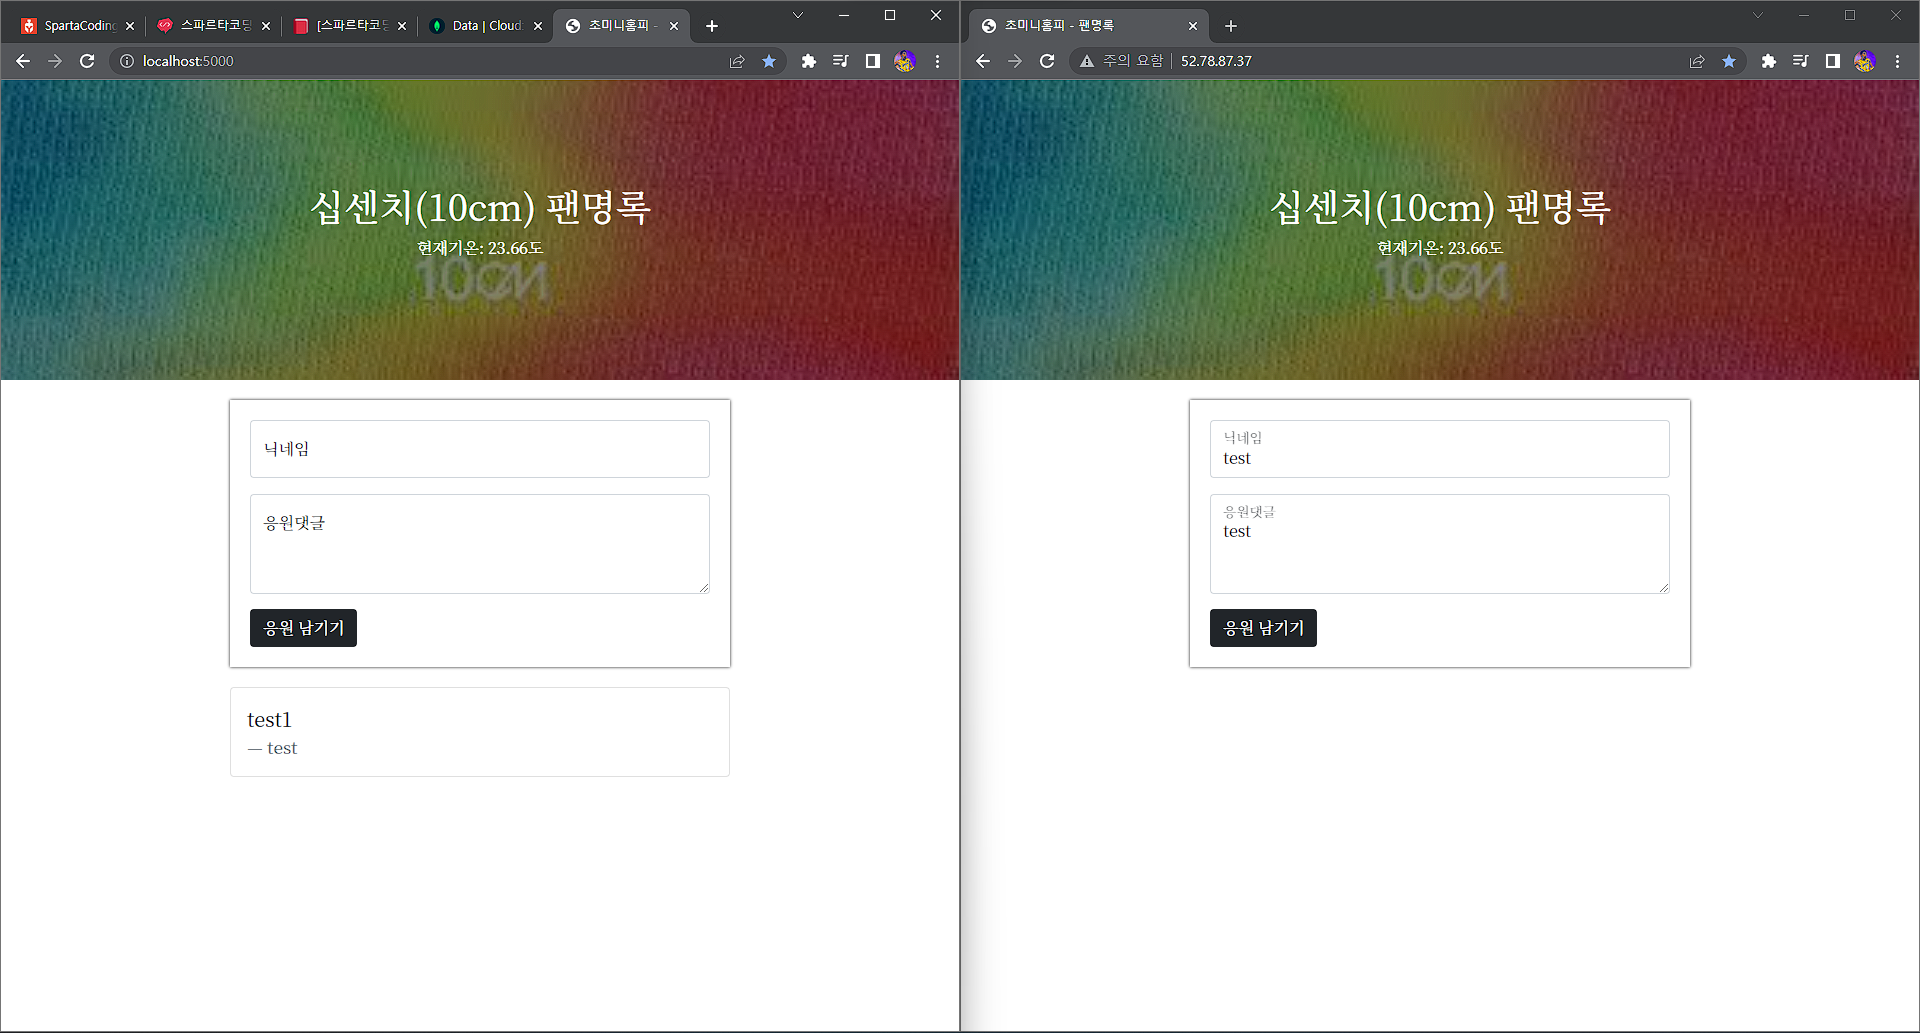Image resolution: width=1920 pixels, height=1033 pixels.
Task: Open extensions puzzle icon in left window
Action: (x=809, y=61)
